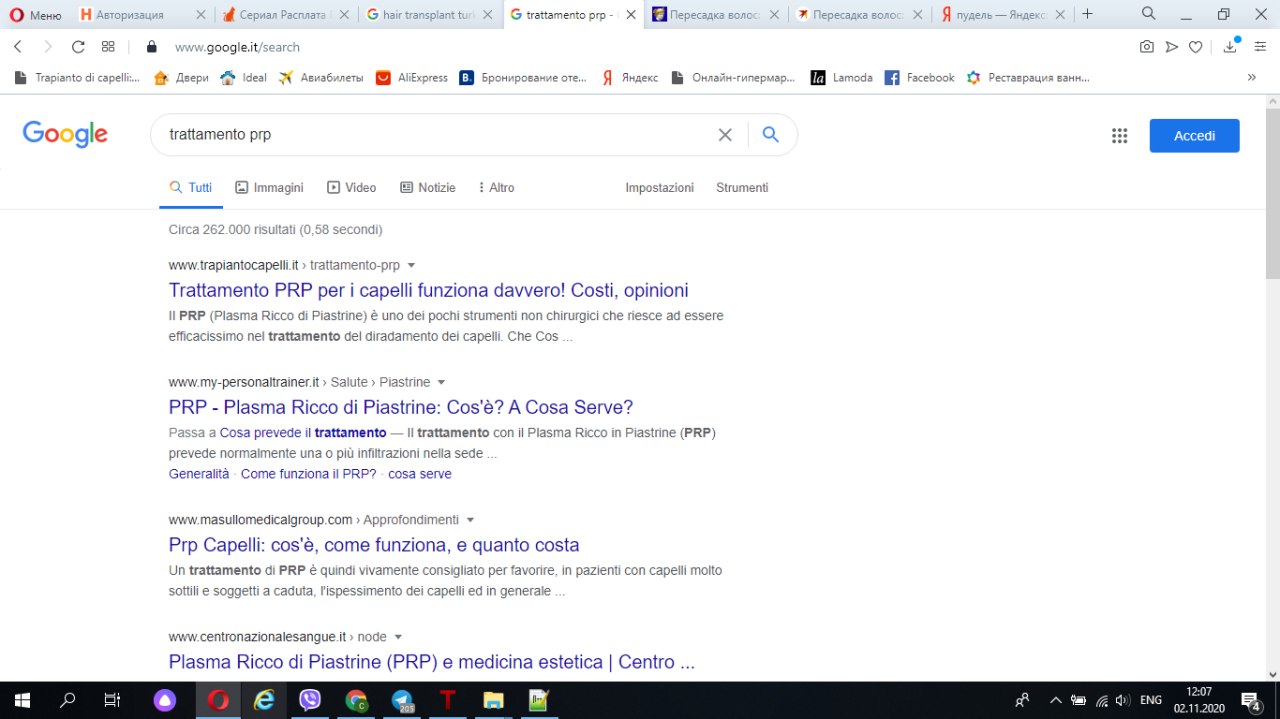Open the Come funziona il PRP? sitelink
This screenshot has height=719, width=1280.
tap(309, 474)
